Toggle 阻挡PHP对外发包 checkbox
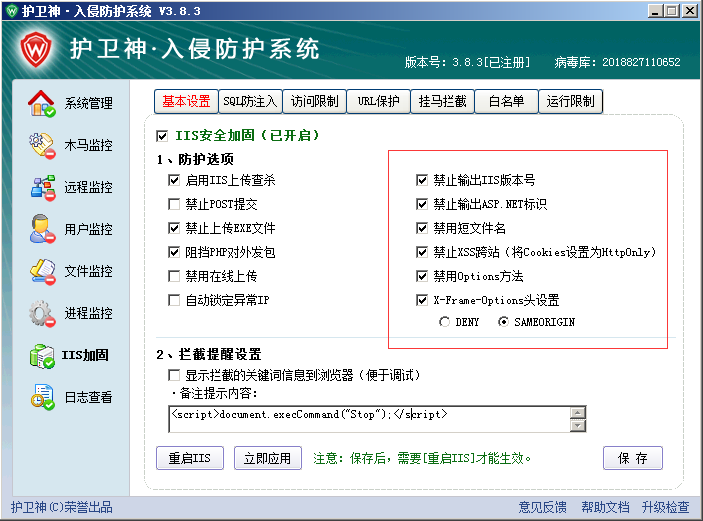 point(174,252)
